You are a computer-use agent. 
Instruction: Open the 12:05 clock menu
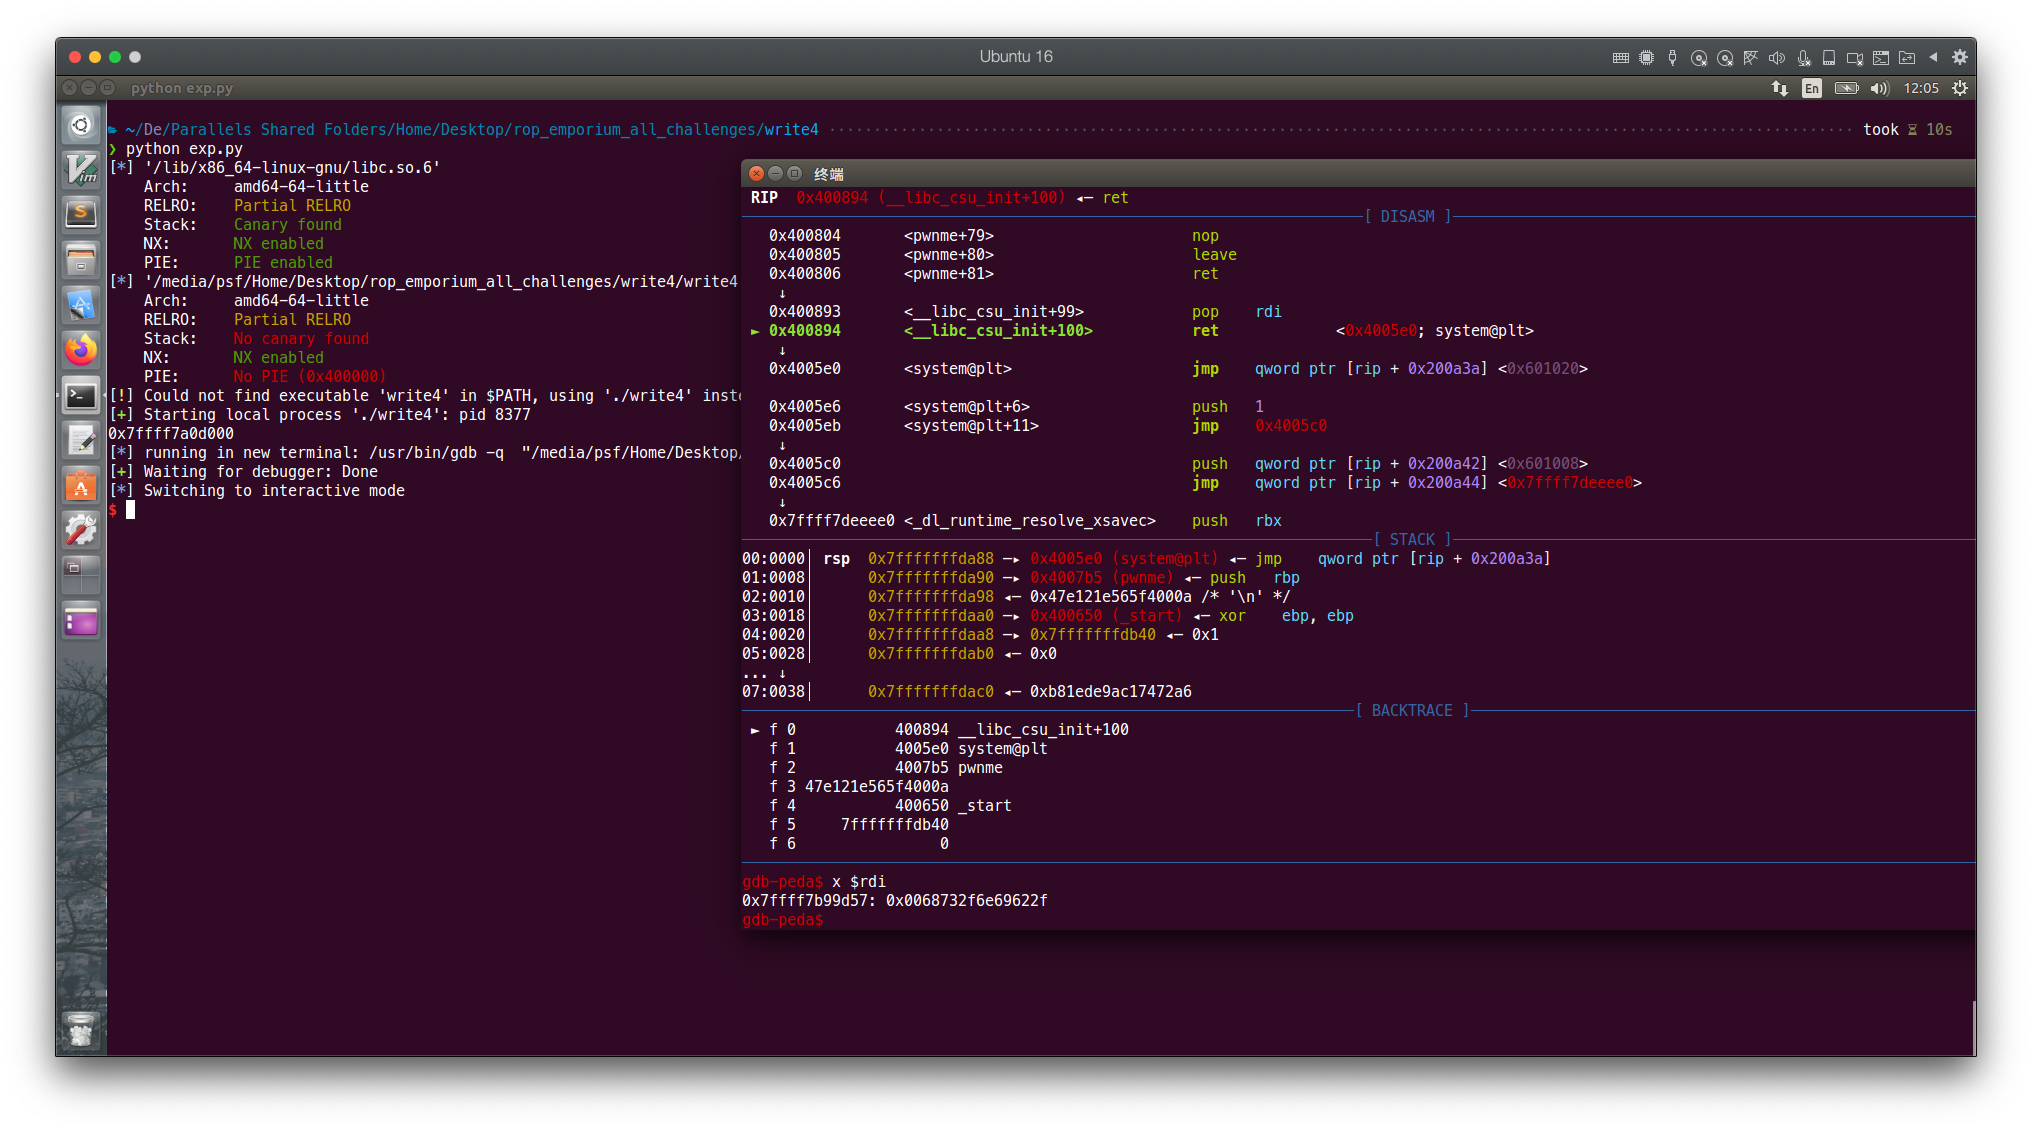pyautogui.click(x=1921, y=88)
